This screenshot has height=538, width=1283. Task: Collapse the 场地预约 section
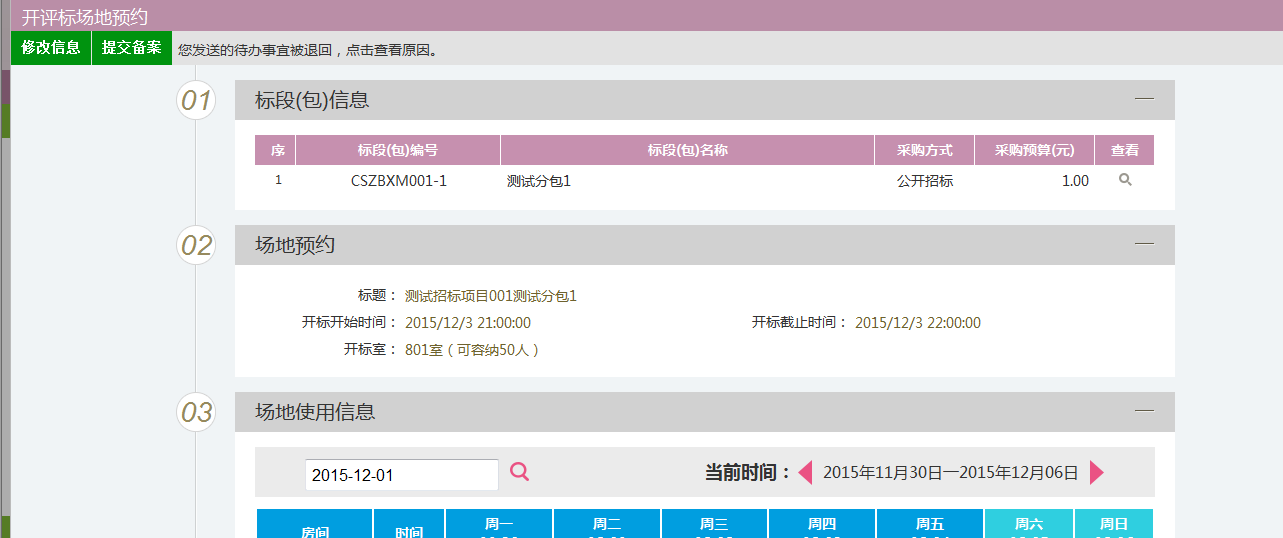tap(1144, 244)
